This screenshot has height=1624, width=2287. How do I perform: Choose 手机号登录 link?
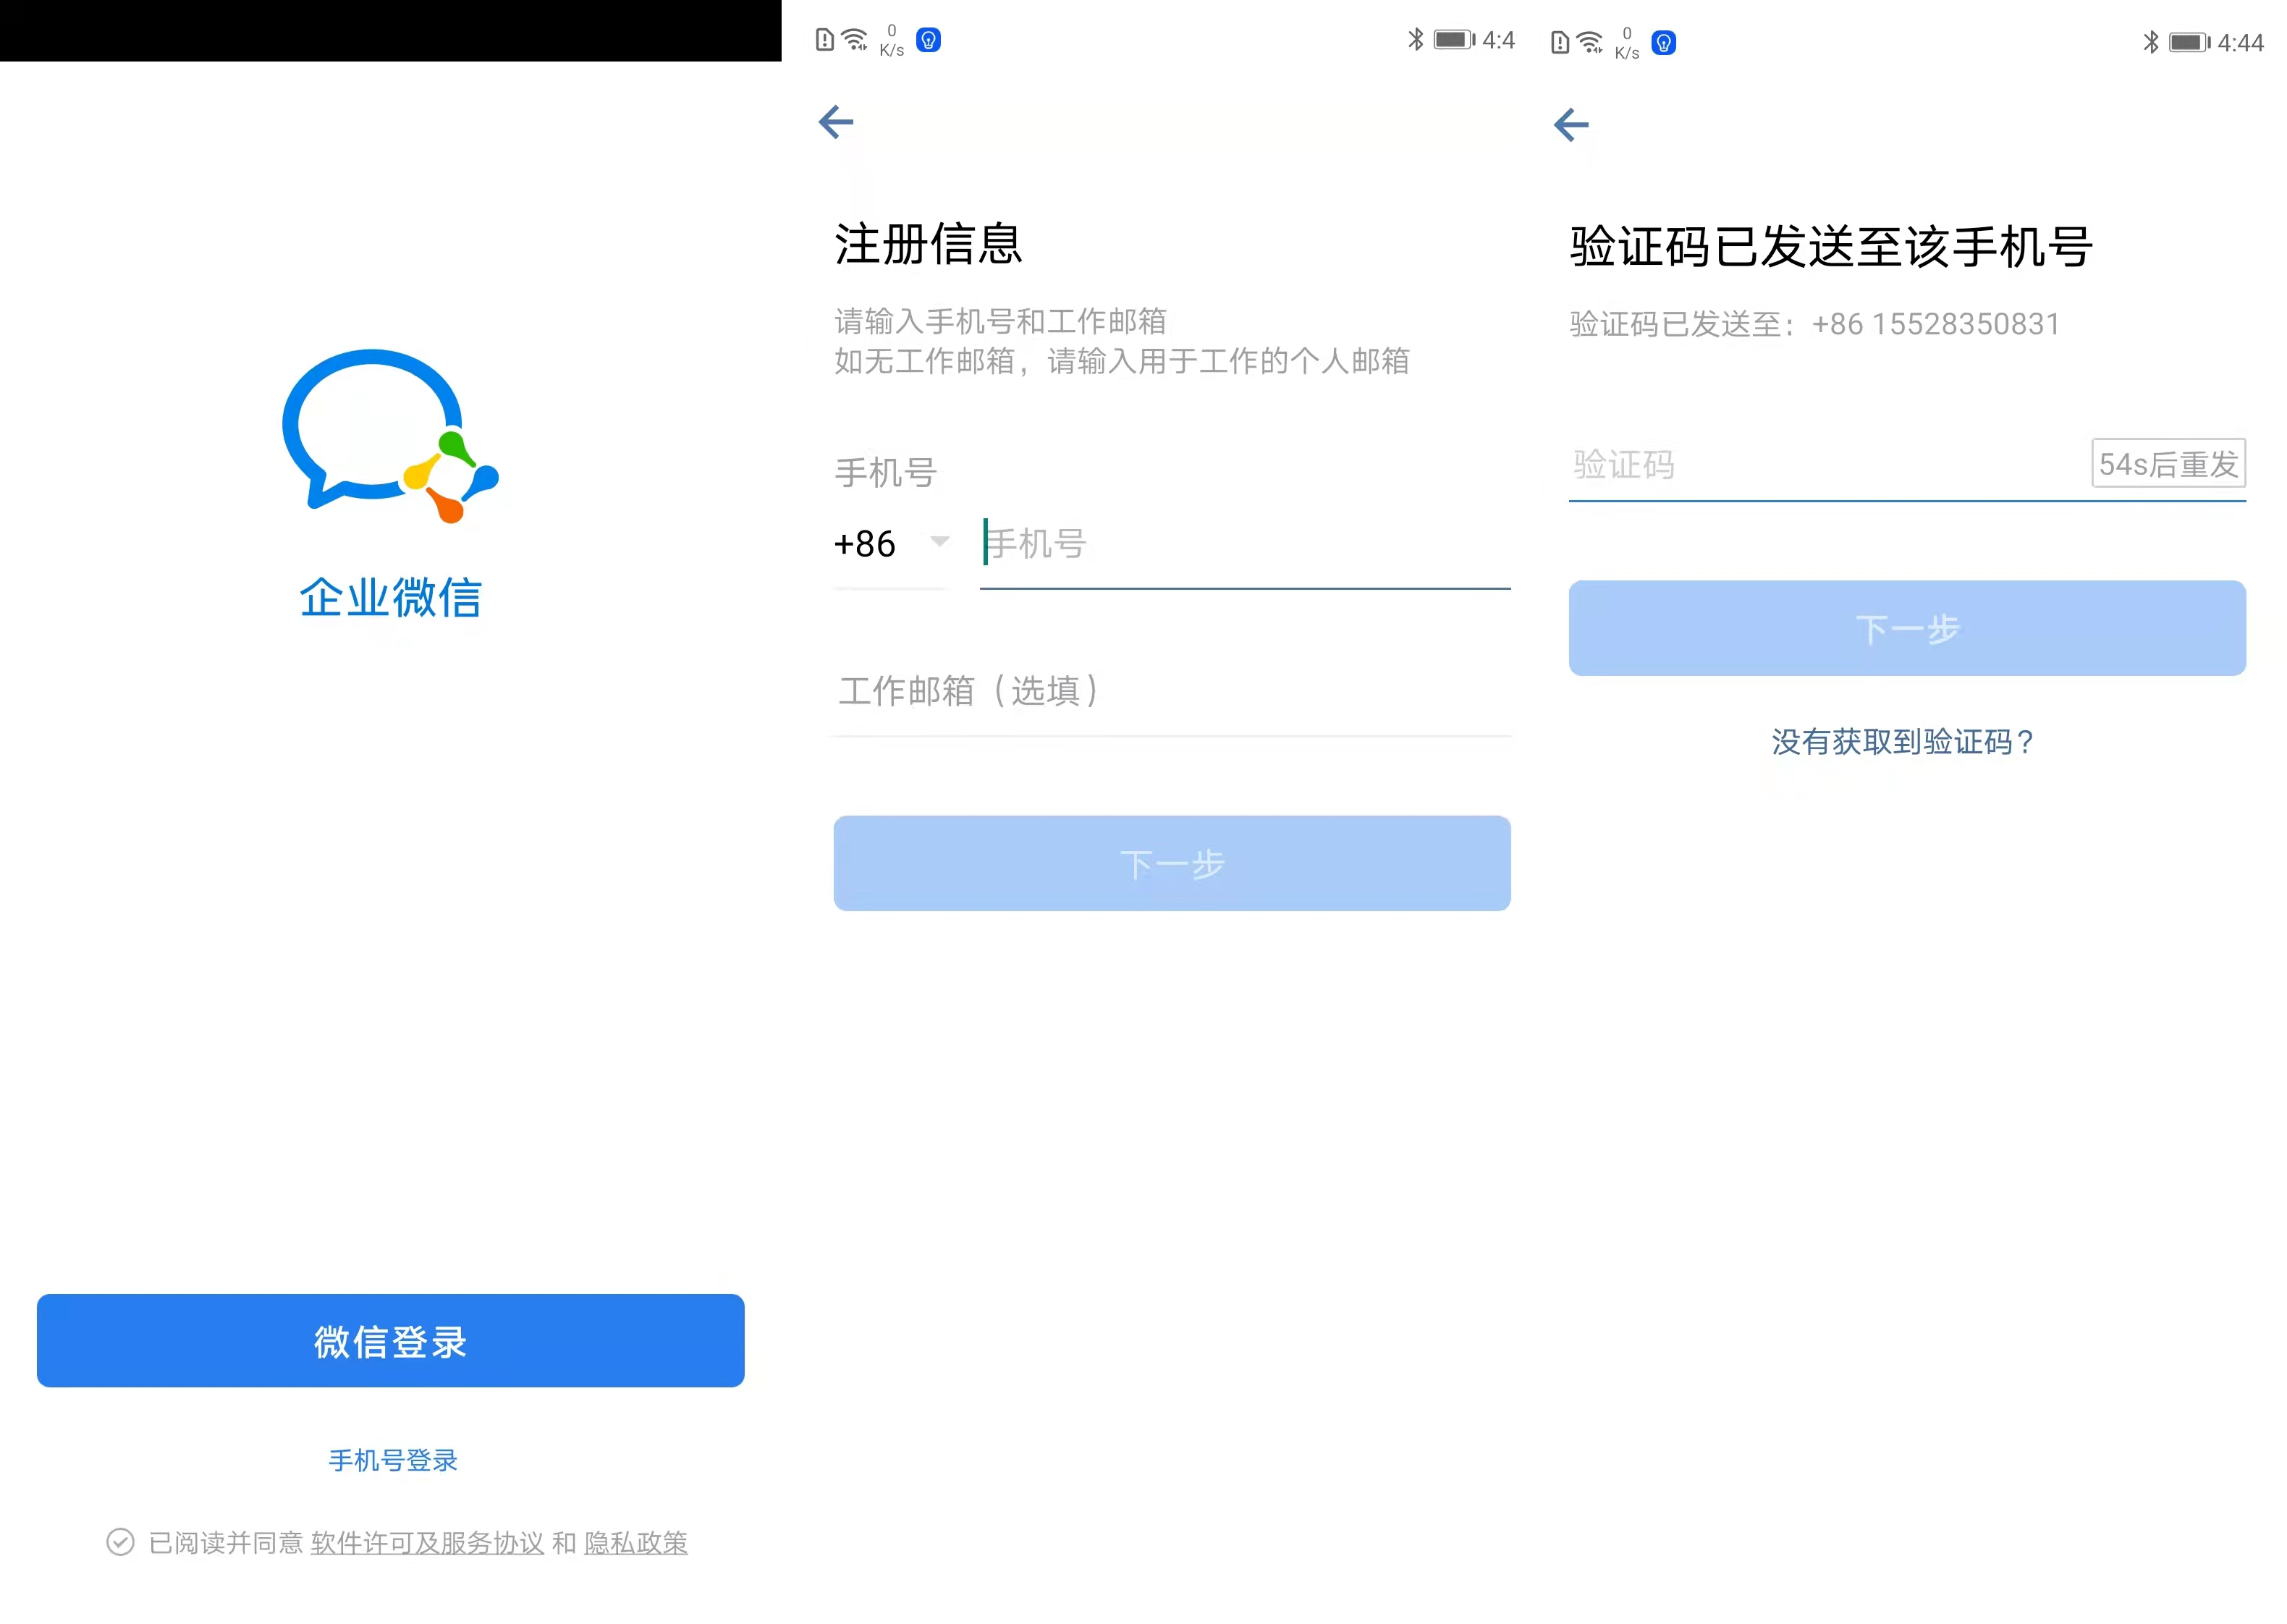(393, 1460)
